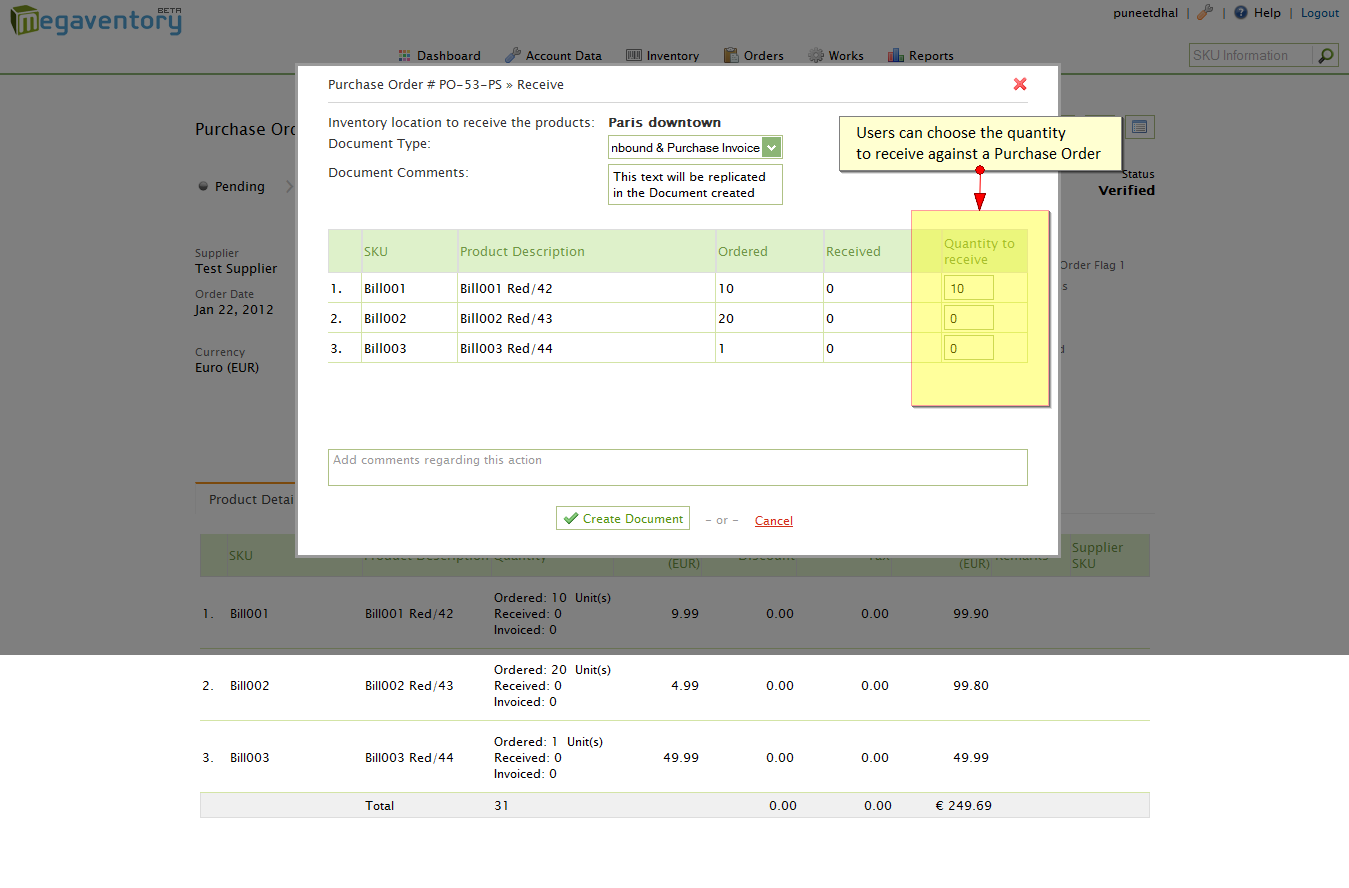Image resolution: width=1349 pixels, height=888 pixels.
Task: Close the Receive dialog with the red X
Action: point(1019,84)
